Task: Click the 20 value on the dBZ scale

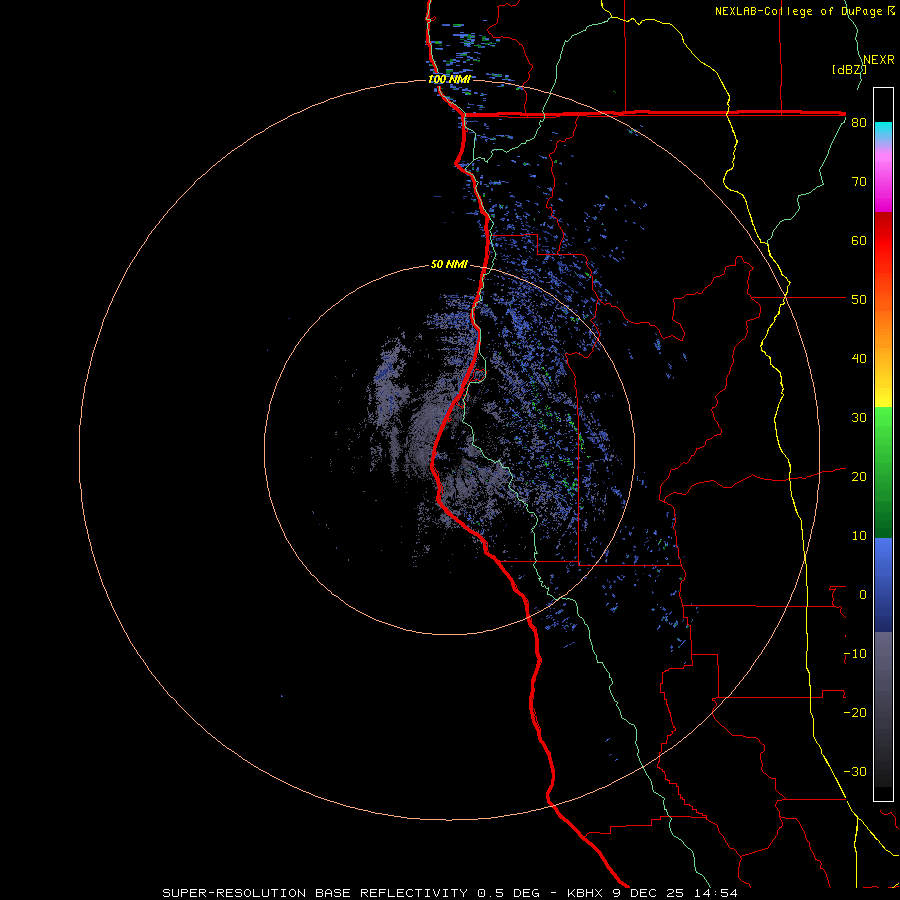Action: 859,477
